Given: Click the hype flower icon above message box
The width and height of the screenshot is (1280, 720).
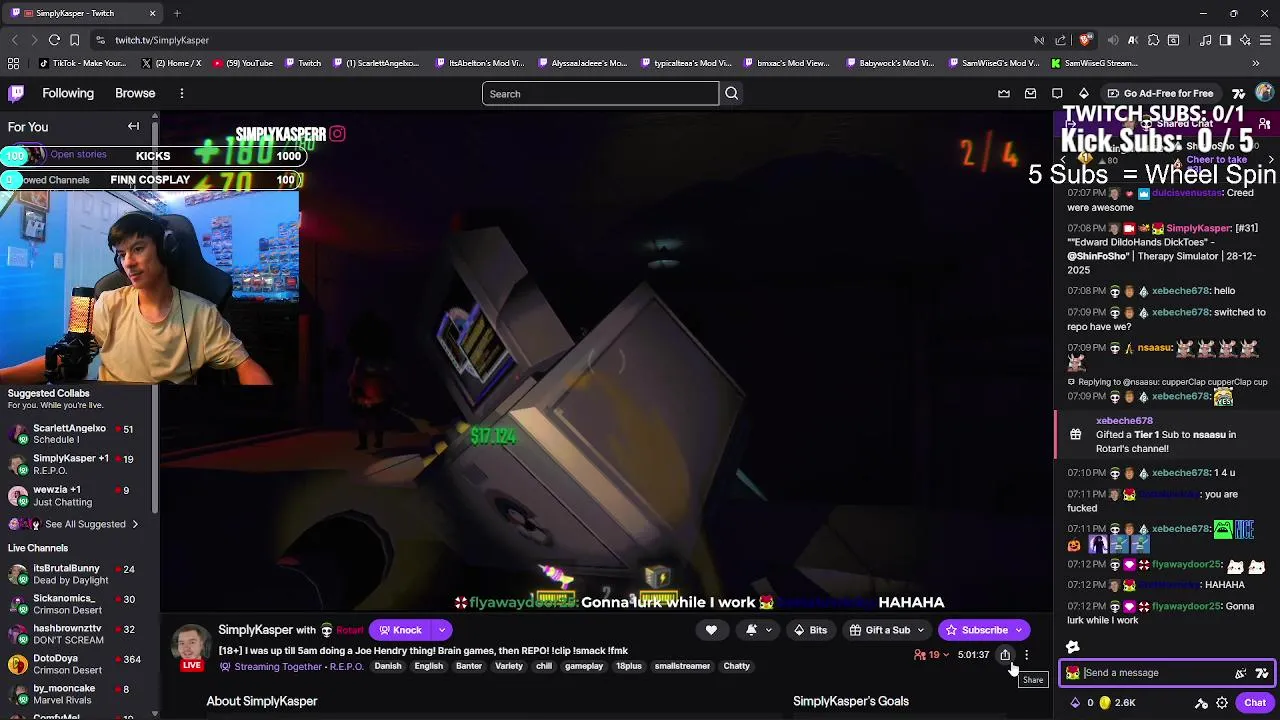Looking at the screenshot, I should 1073,647.
